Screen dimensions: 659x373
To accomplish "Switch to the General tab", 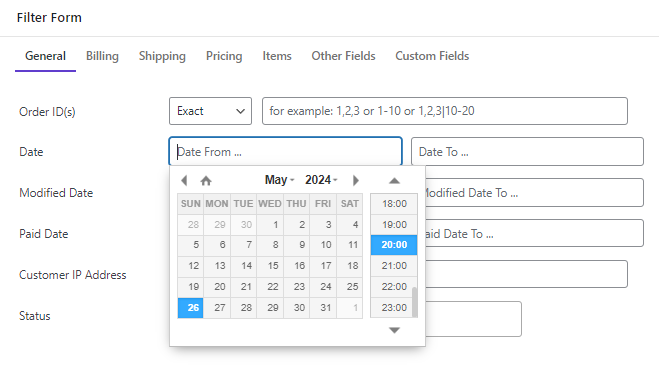I will click(x=45, y=56).
